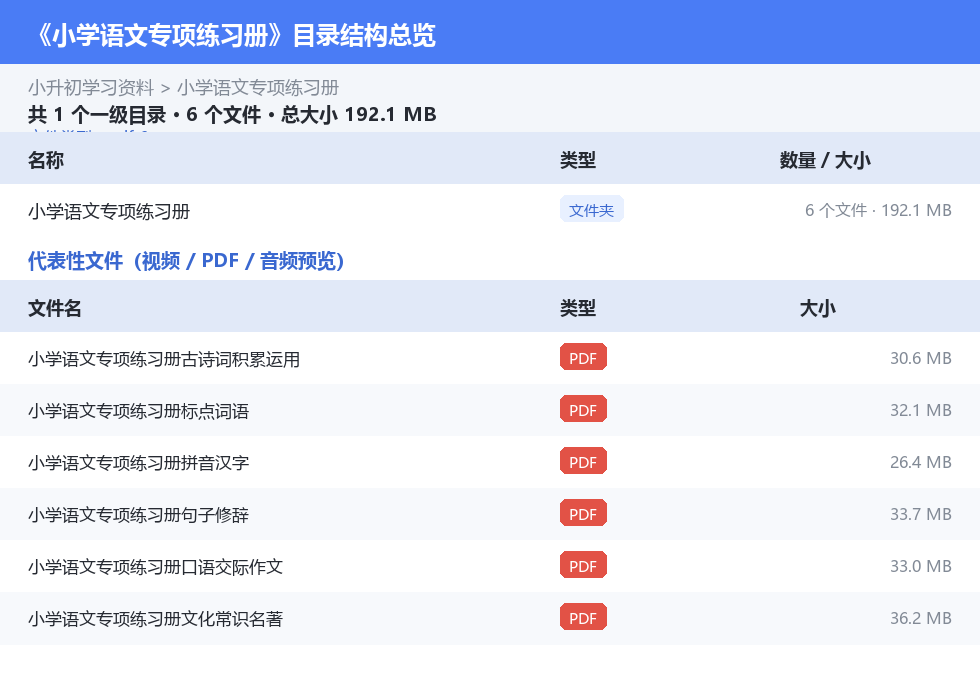Viewport: 980px width, 676px height.
Task: Click PDF badge for 口语交际作文 file
Action: coord(583,565)
